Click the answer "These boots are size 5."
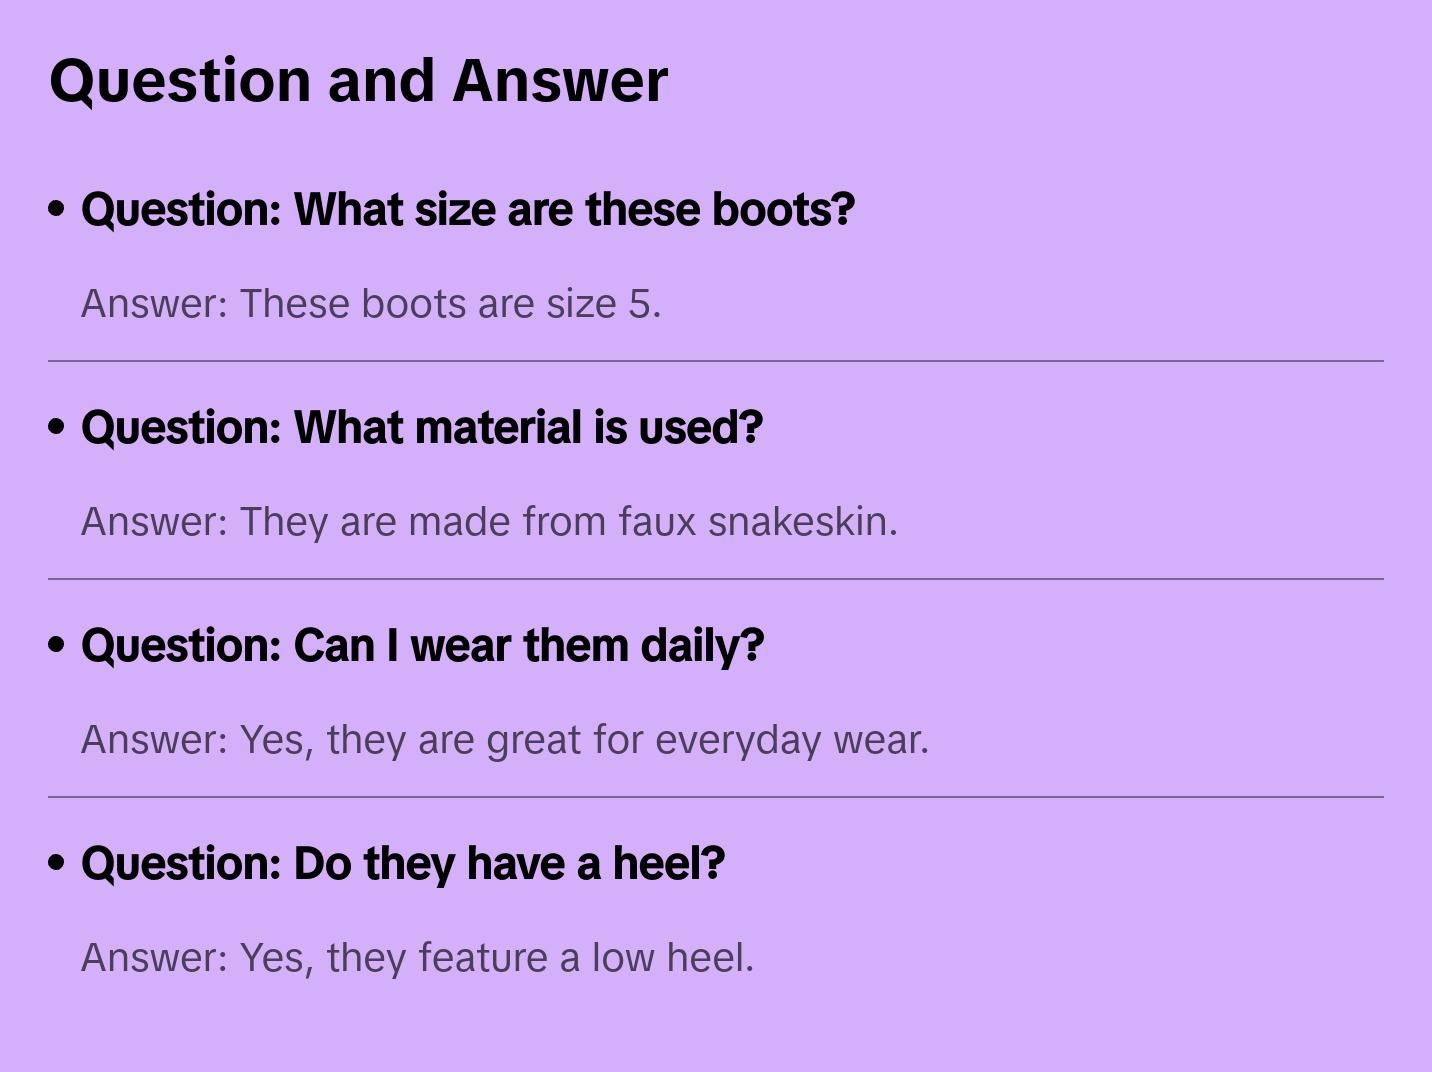The height and width of the screenshot is (1072, 1432). click(371, 304)
